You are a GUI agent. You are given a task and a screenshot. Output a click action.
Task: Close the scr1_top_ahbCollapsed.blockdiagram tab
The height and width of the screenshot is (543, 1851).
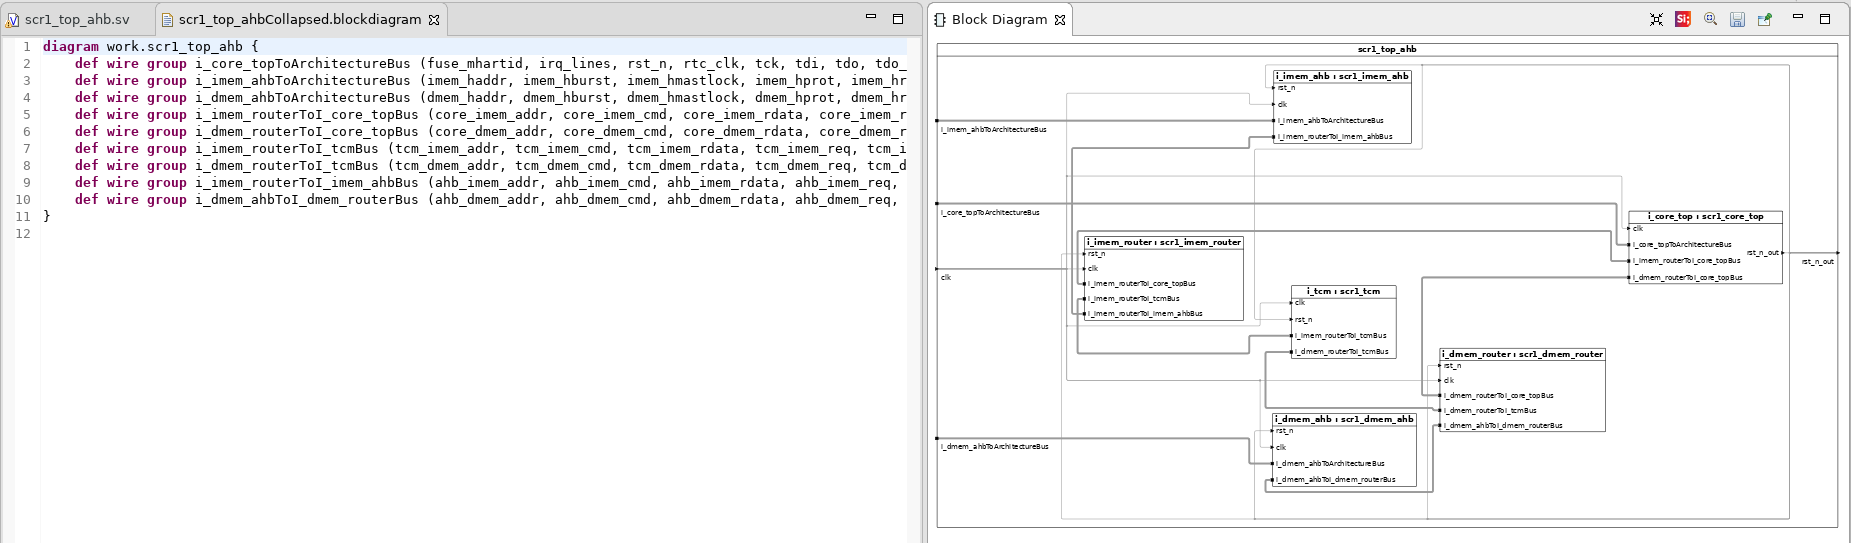pos(434,19)
